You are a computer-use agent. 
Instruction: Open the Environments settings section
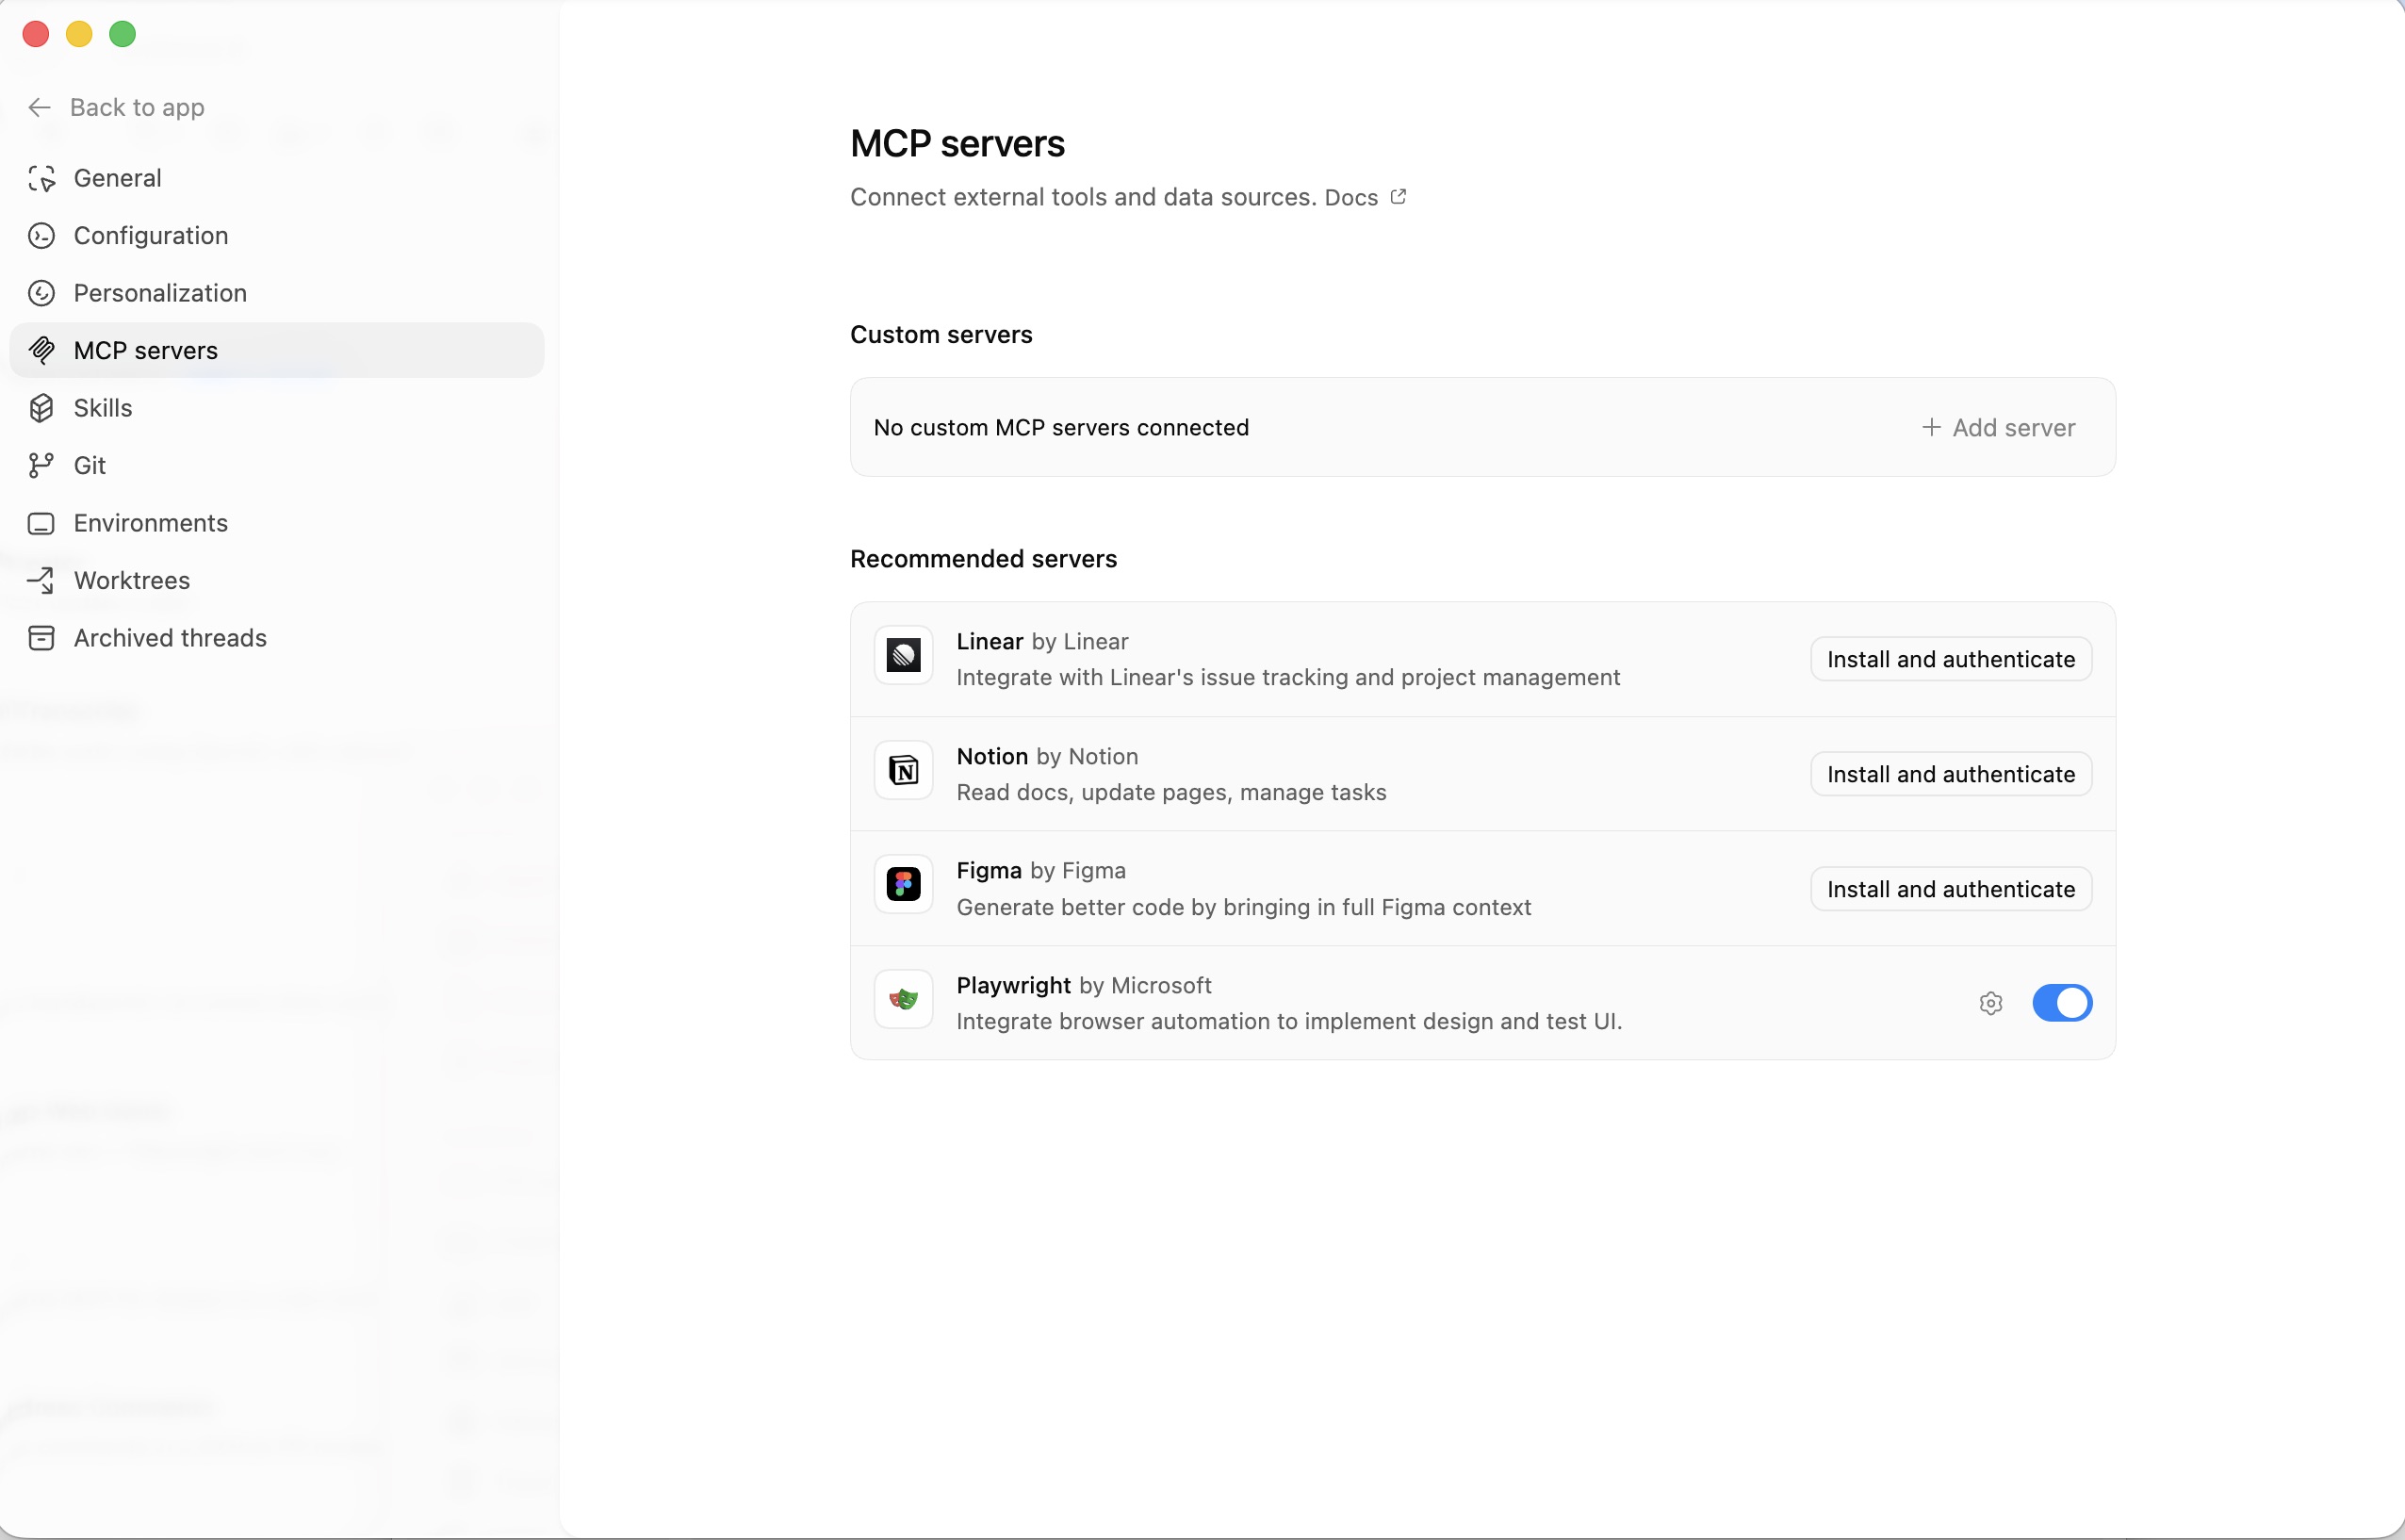[151, 523]
